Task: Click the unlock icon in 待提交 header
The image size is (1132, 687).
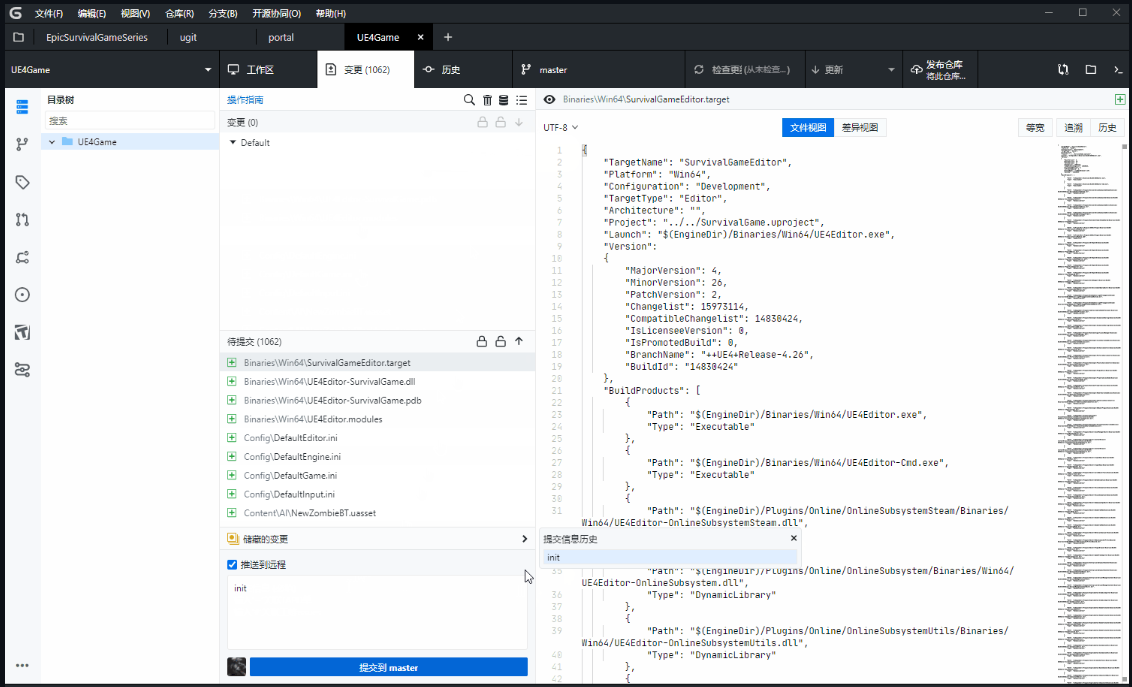Action: coord(500,341)
